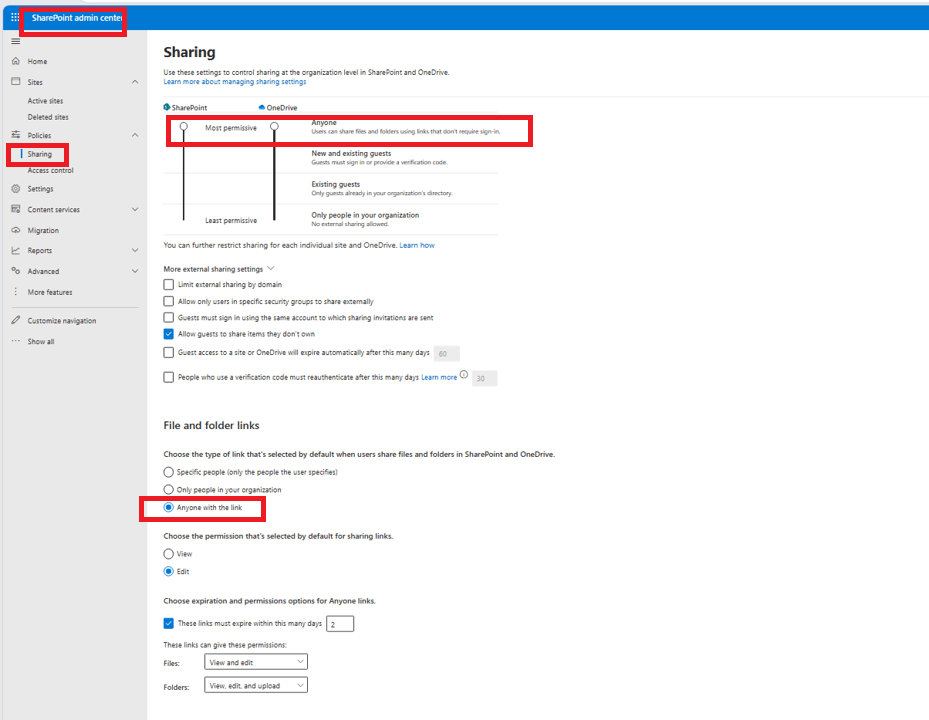Open the app launcher waffle icon
The width and height of the screenshot is (929, 720).
coord(15,17)
